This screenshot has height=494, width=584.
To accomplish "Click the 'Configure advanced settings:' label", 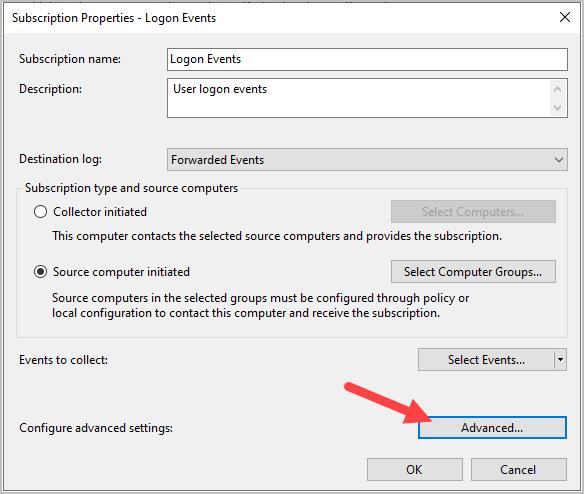I will coord(96,428).
